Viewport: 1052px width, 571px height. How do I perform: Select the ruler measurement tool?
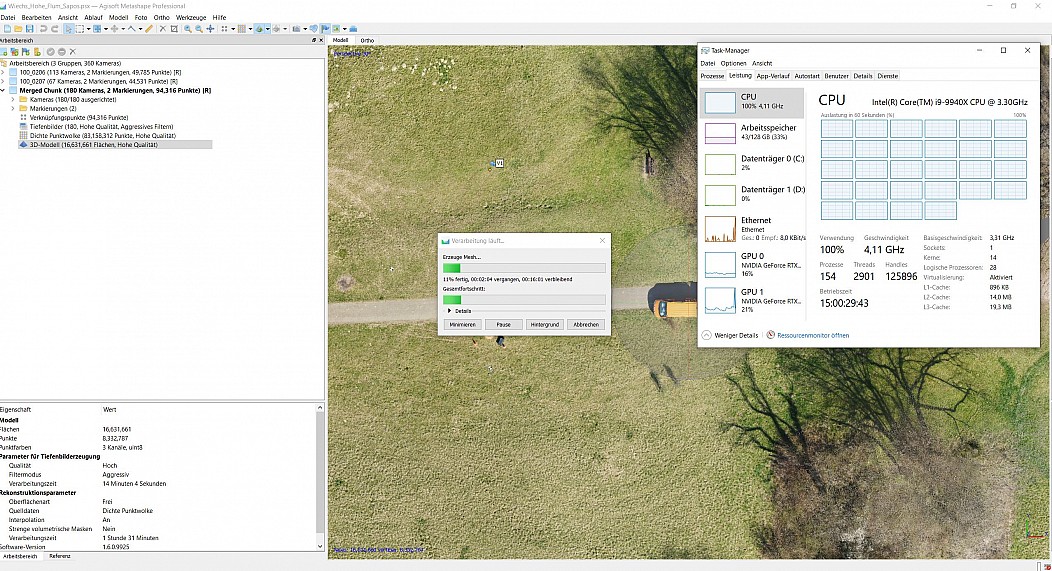148,28
